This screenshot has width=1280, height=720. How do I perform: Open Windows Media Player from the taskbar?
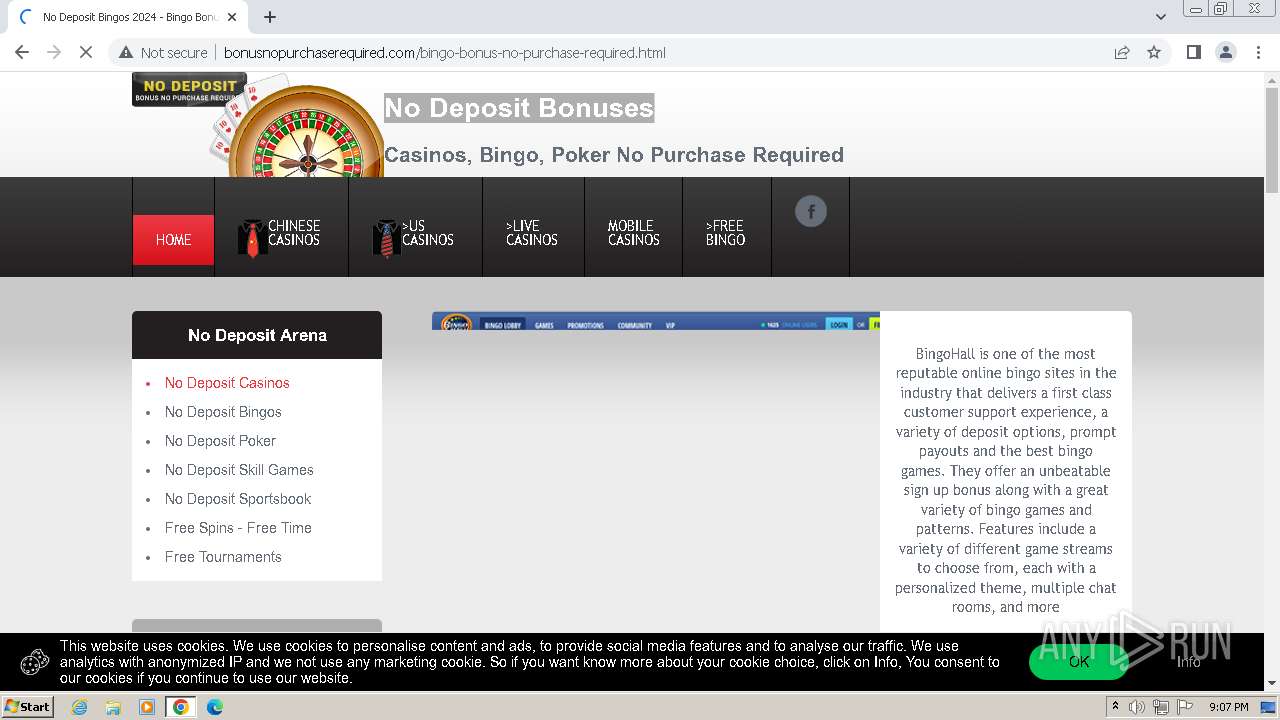pos(147,707)
